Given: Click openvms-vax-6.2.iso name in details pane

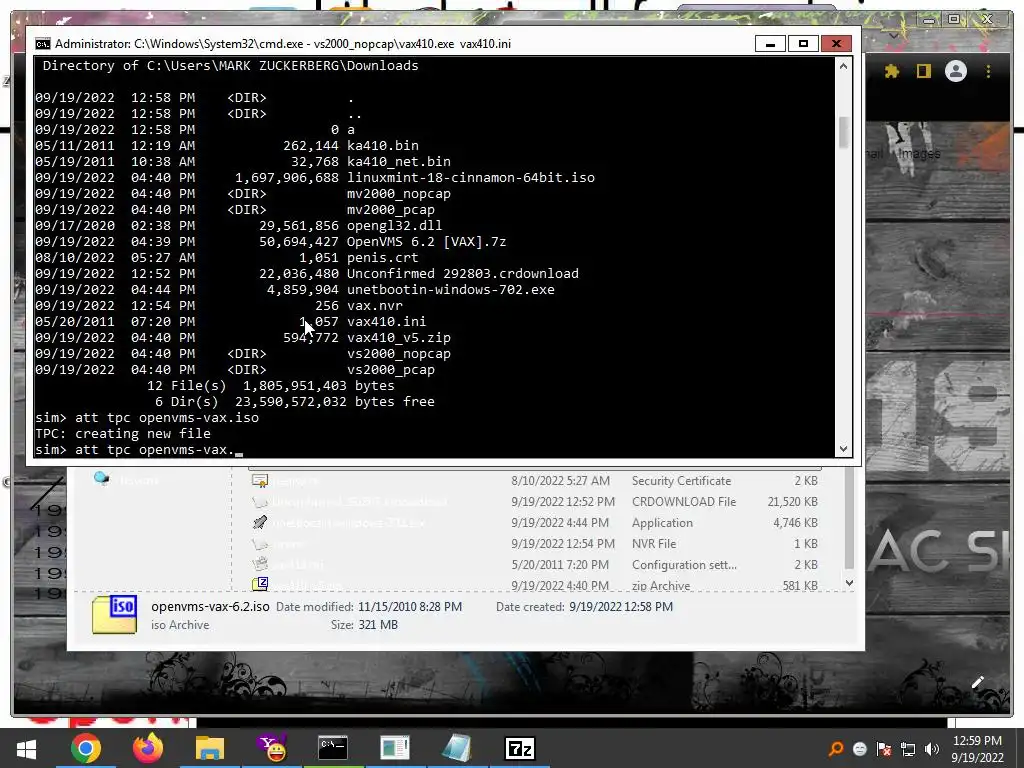Looking at the screenshot, I should (x=210, y=606).
